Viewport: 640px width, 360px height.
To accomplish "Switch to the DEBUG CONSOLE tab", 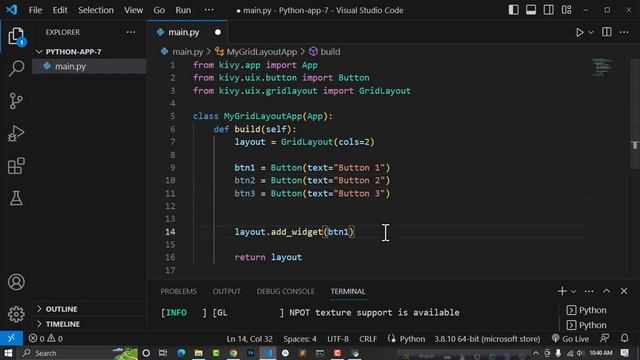I will (285, 291).
